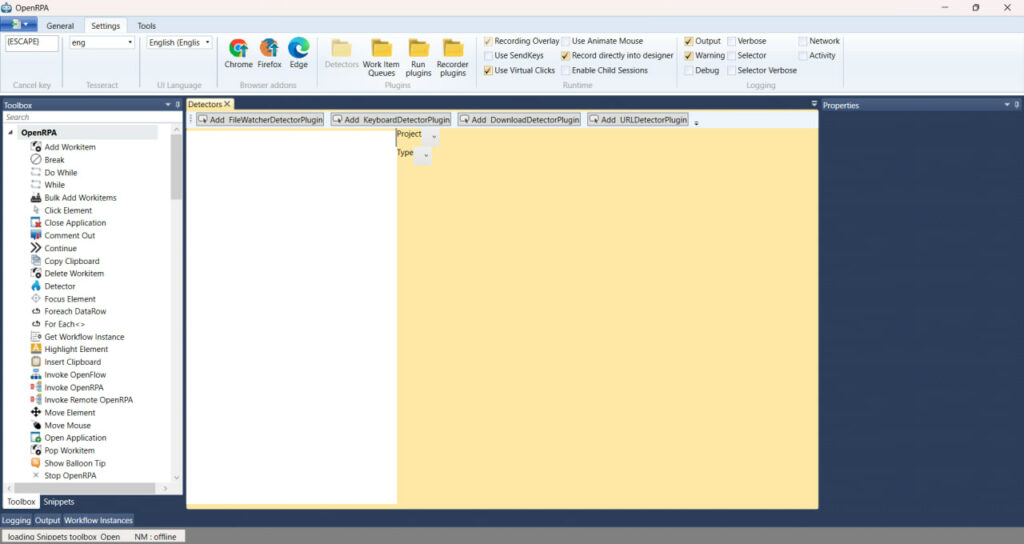
Task: Add a URLDetectorPlugin
Action: coord(638,120)
